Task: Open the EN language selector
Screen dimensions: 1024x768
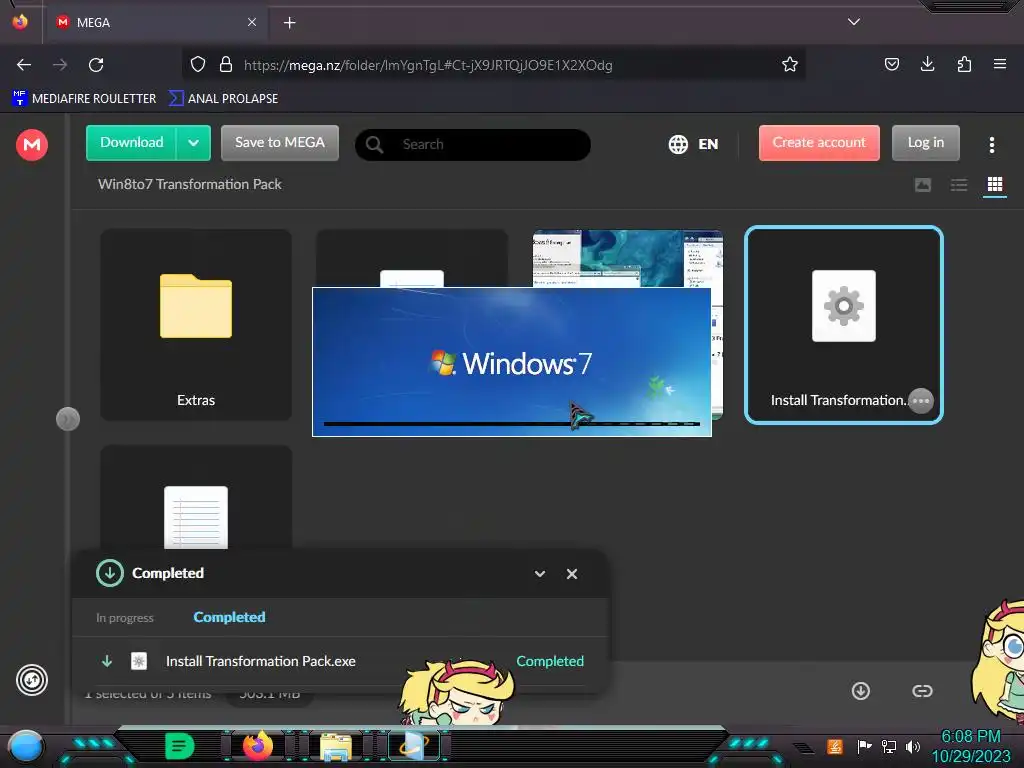Action: click(693, 144)
